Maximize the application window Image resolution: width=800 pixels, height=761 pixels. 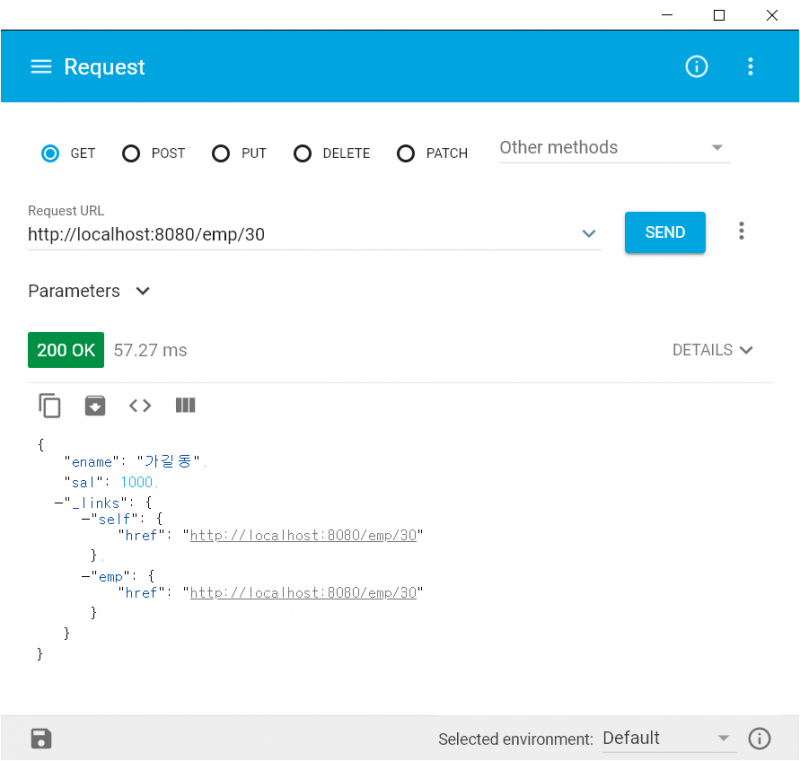(x=719, y=15)
